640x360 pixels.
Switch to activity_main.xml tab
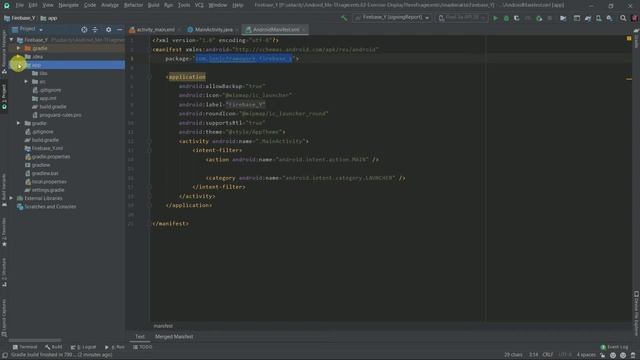155,30
